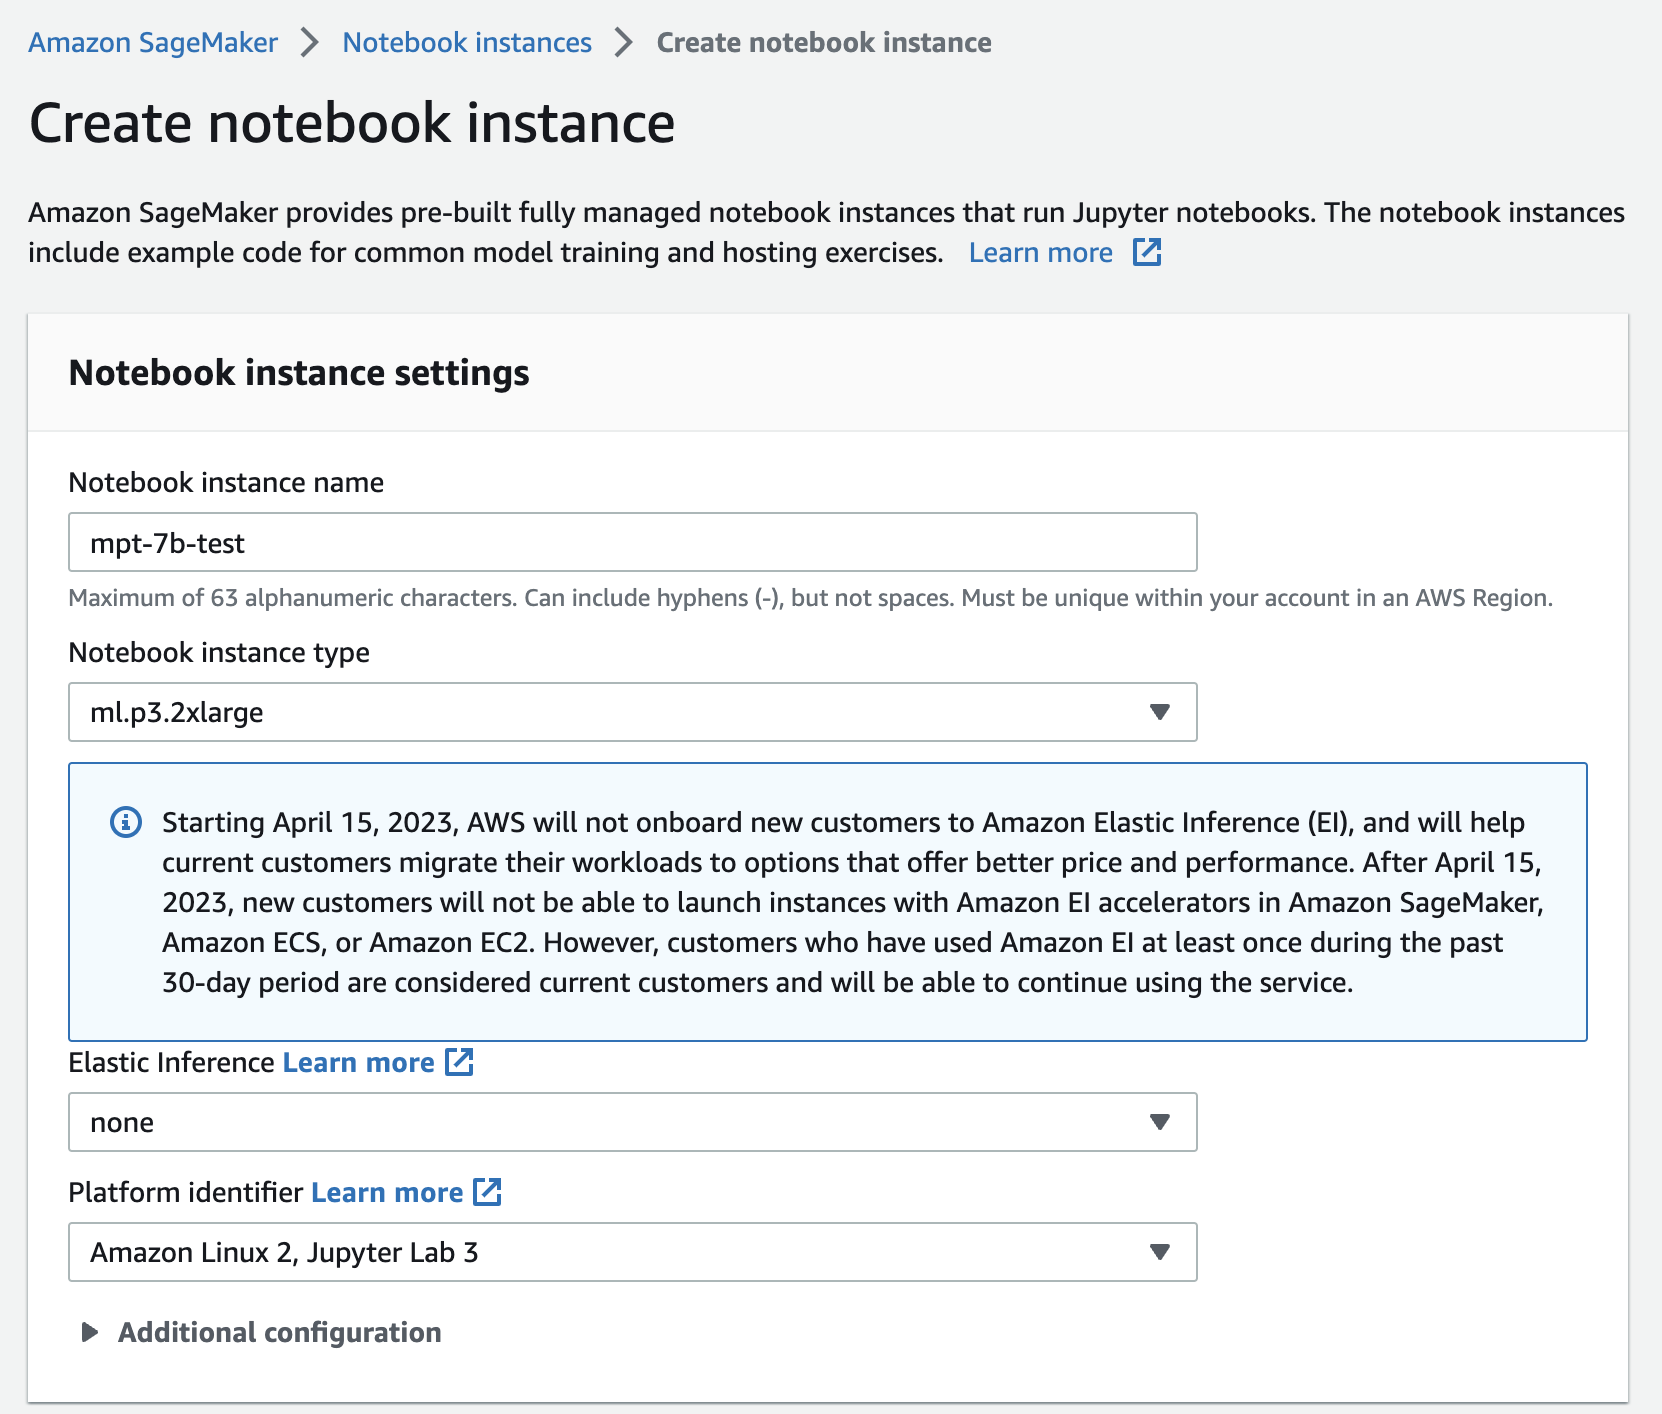Click inside the Notebook instance name field

pyautogui.click(x=630, y=542)
